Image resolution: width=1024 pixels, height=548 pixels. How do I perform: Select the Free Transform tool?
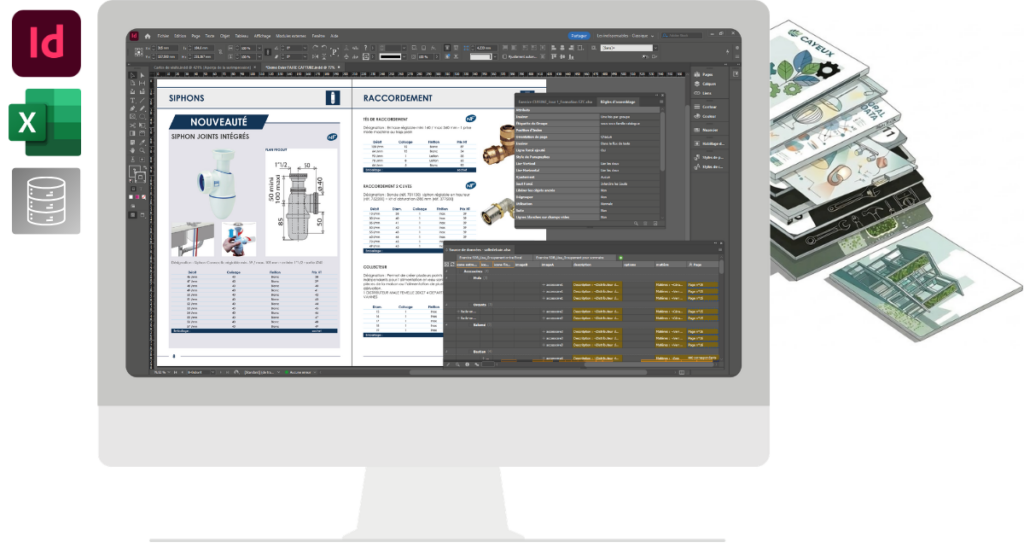click(x=142, y=125)
